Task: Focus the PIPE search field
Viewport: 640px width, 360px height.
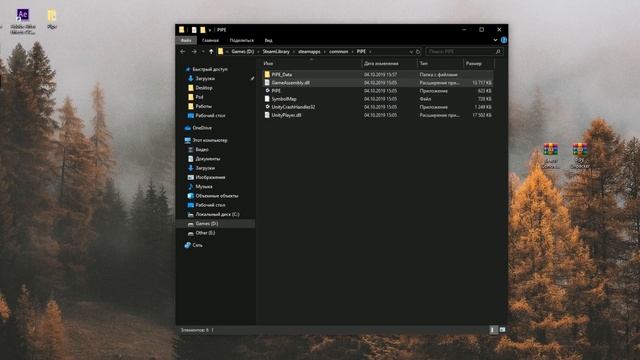Action: (x=461, y=52)
